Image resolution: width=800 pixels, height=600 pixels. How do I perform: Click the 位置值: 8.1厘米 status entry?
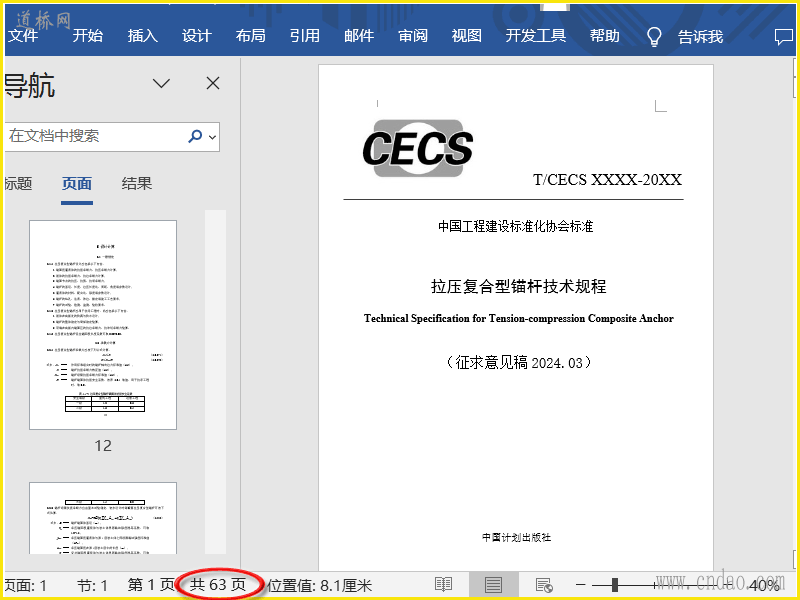click(319, 585)
